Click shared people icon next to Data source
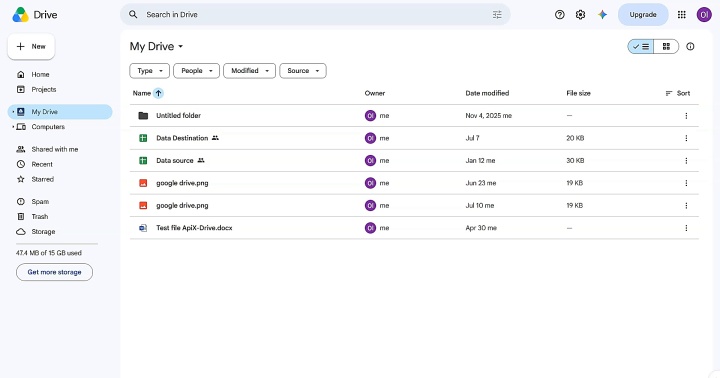Image resolution: width=720 pixels, height=378 pixels. tap(201, 160)
